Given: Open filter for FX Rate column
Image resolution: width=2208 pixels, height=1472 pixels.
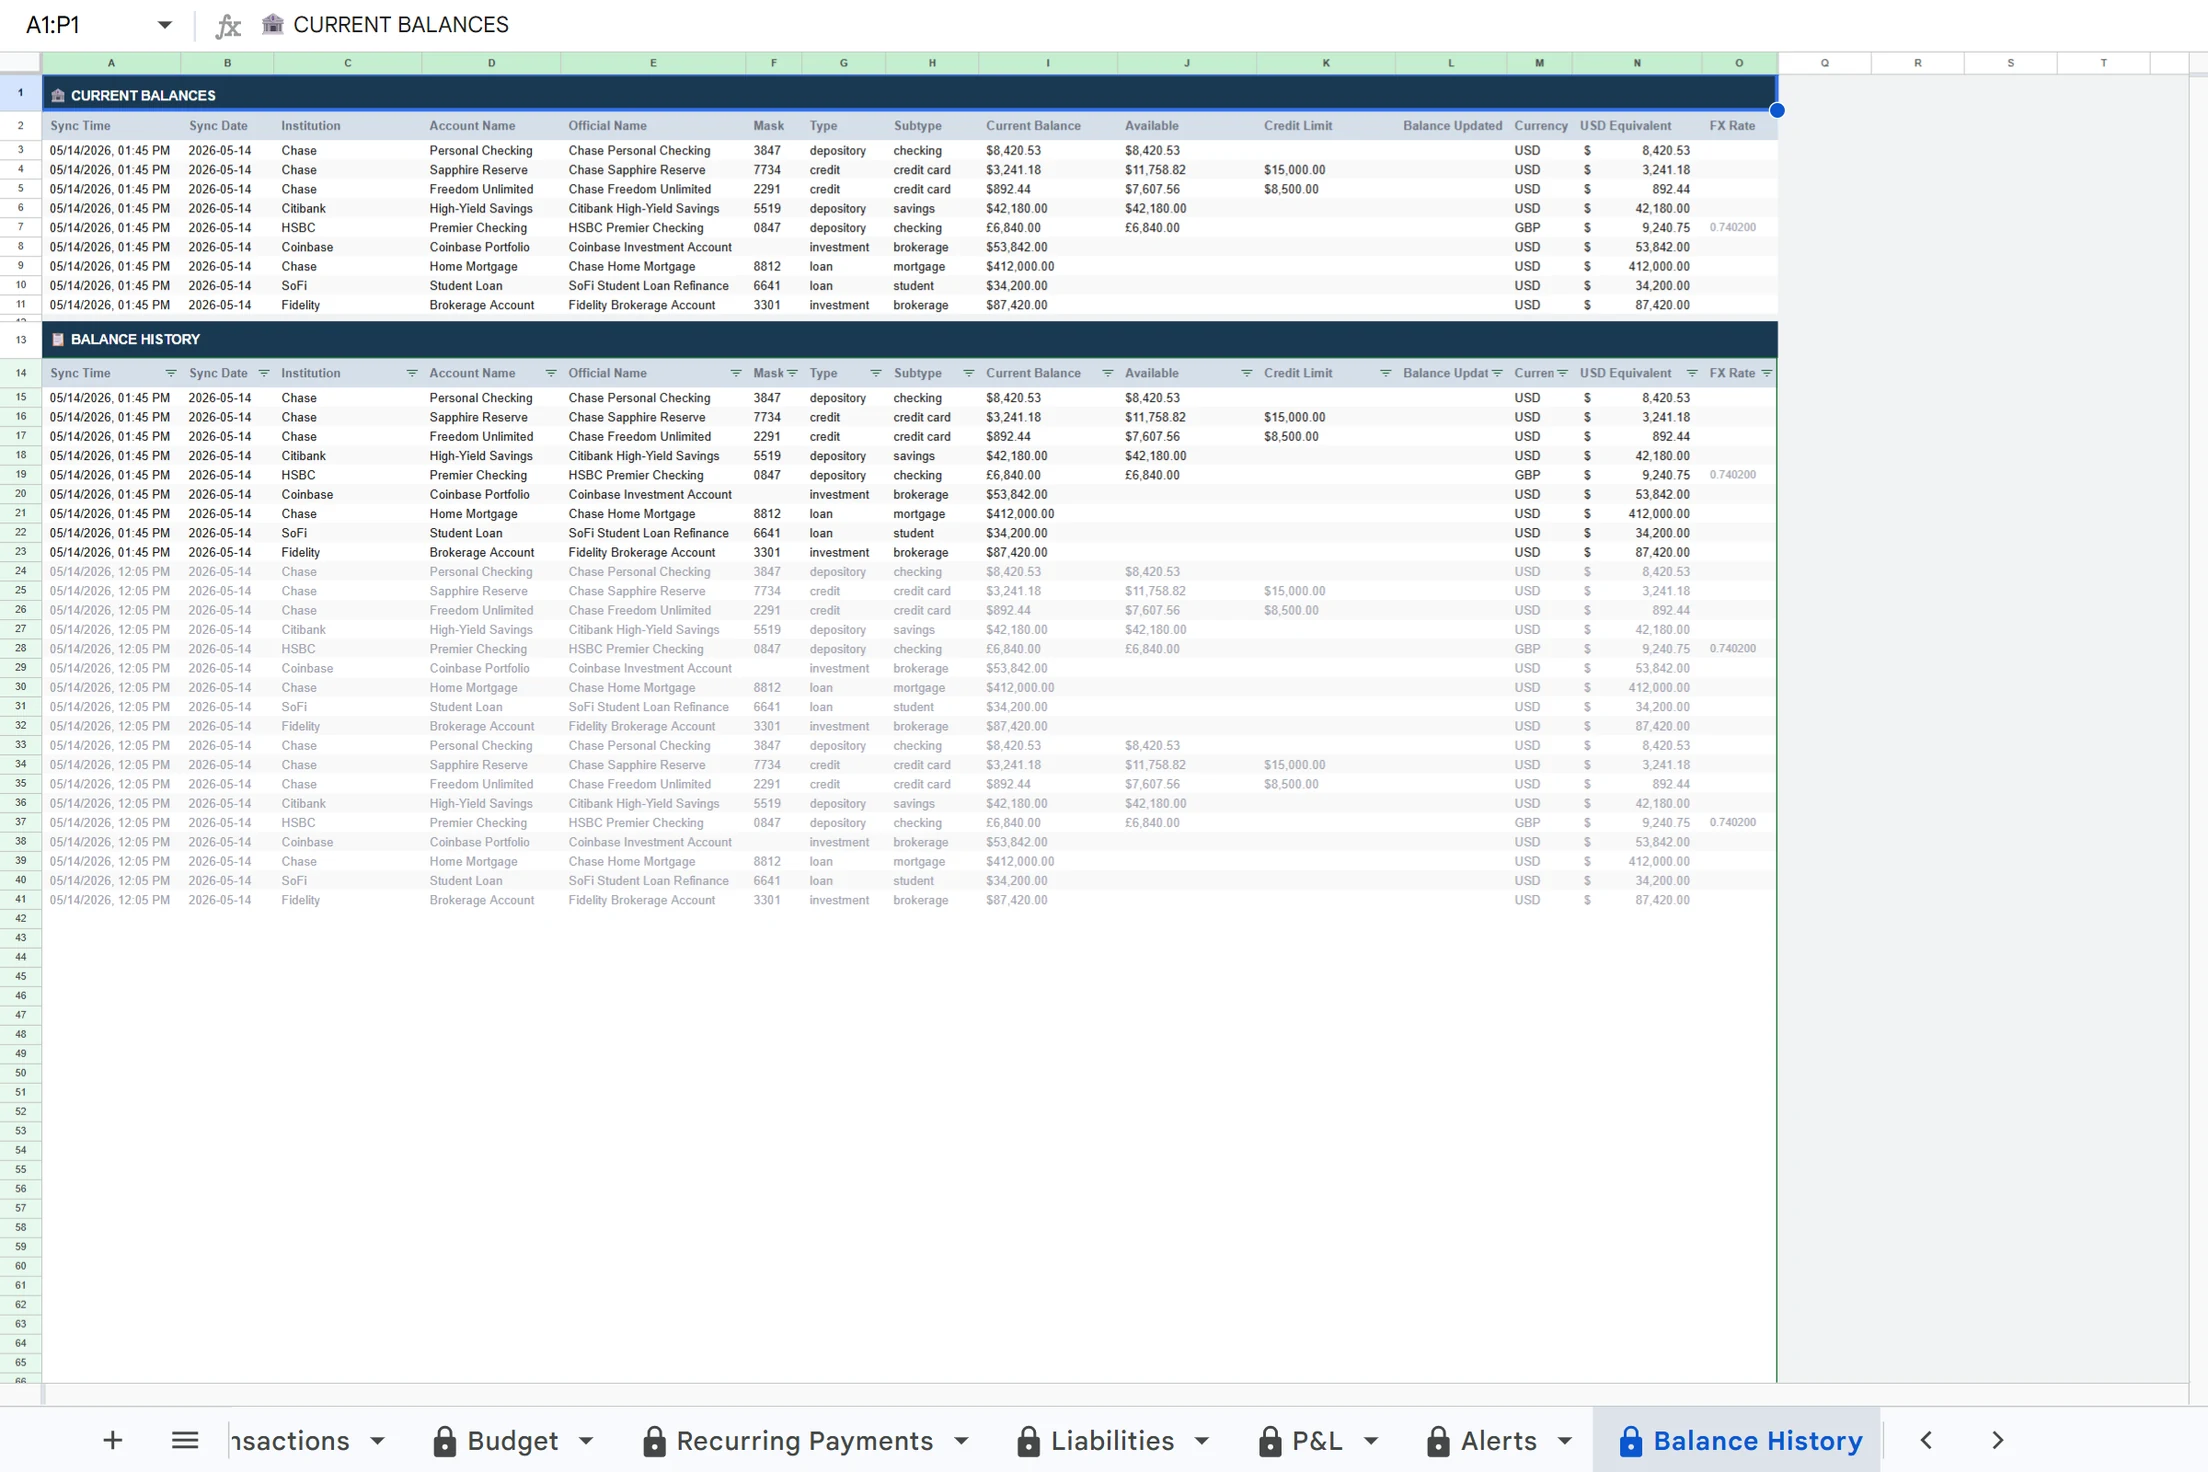Looking at the screenshot, I should coord(1767,373).
